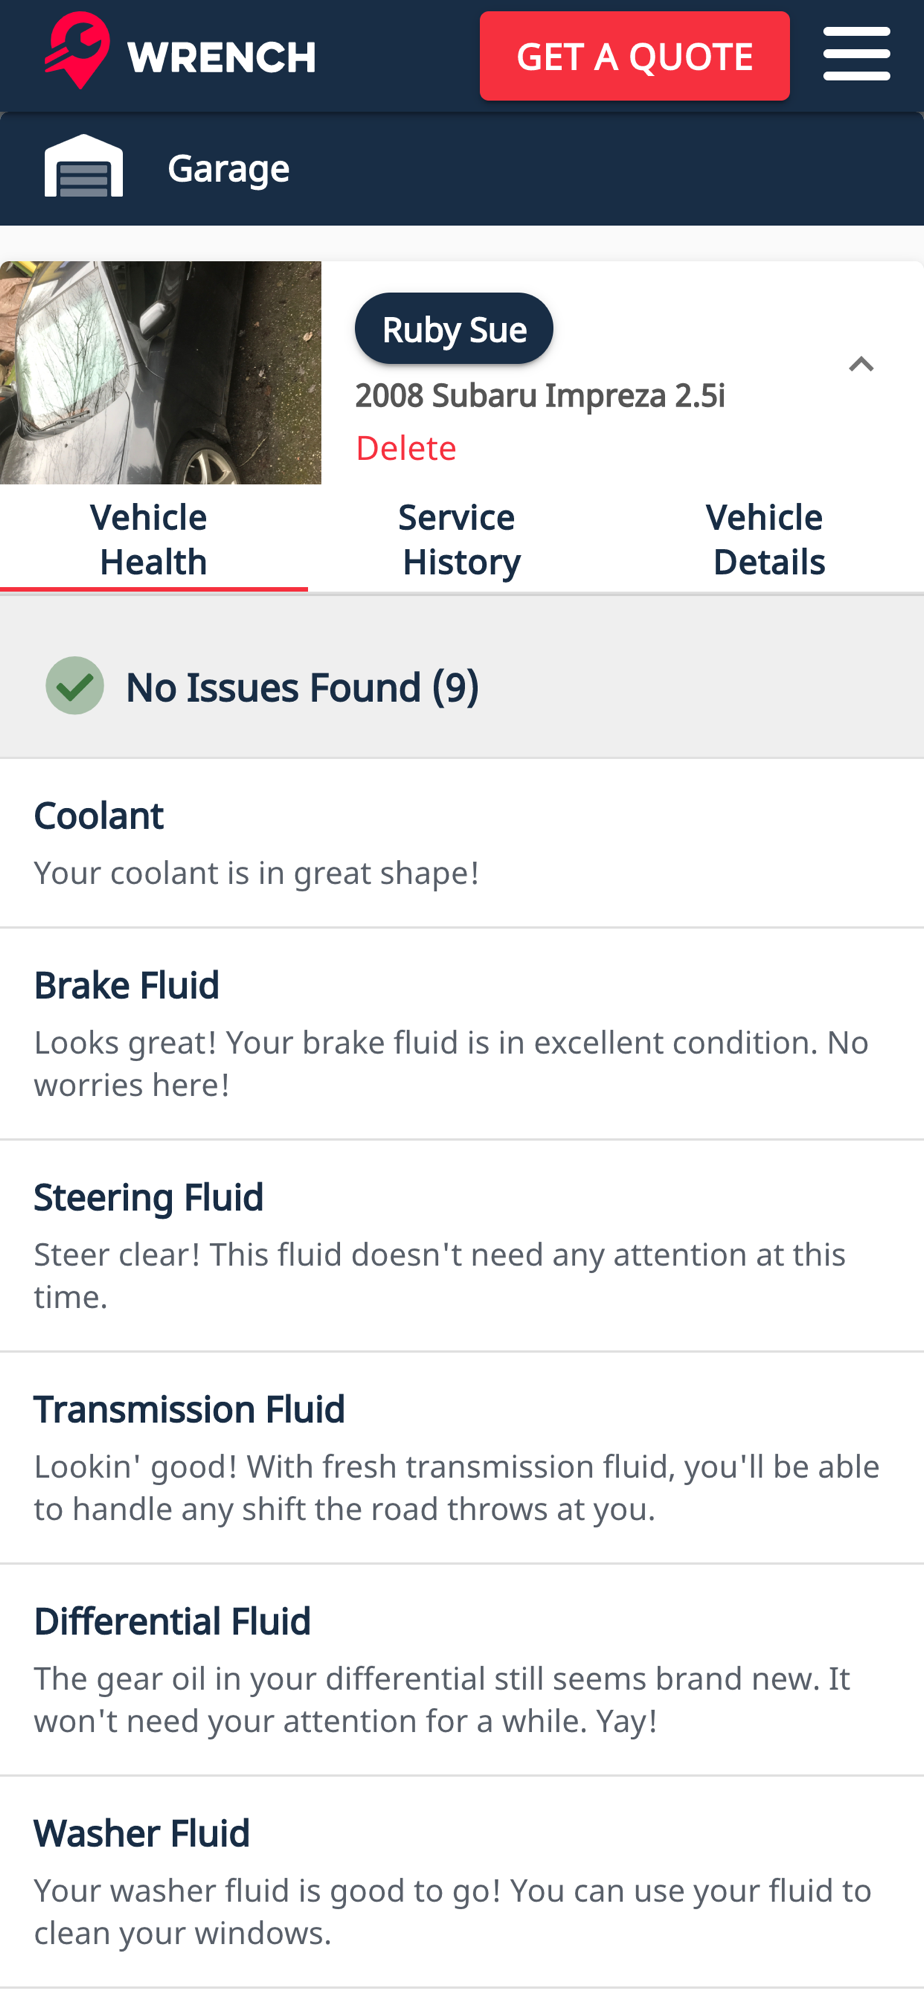Open the Transmission Fluid entry

[462, 1458]
